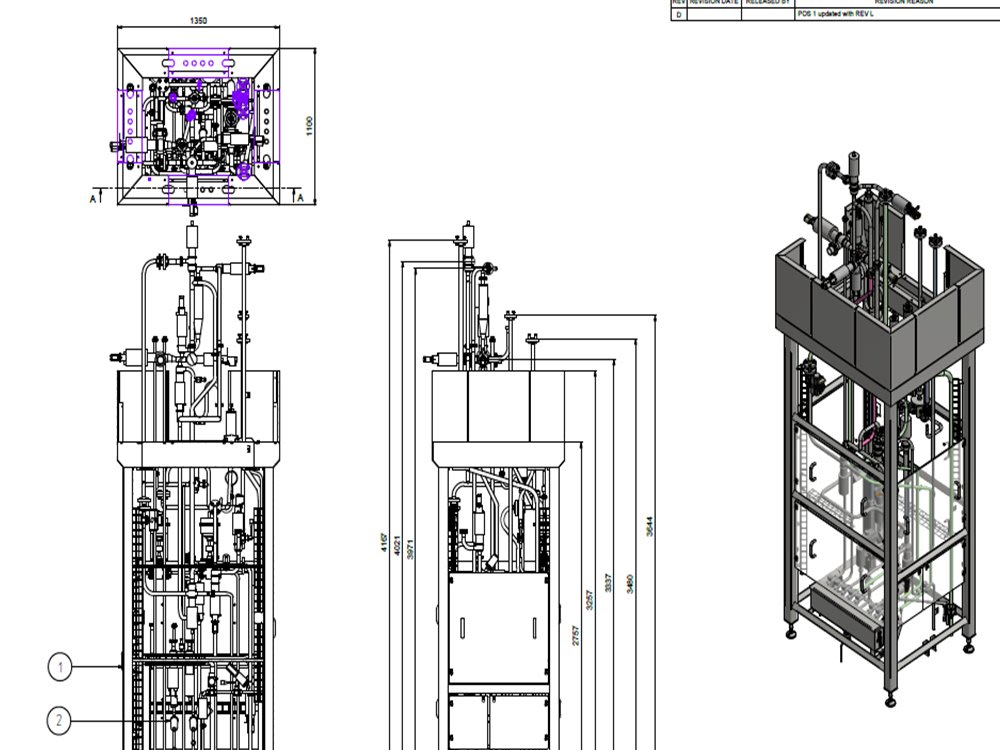Select revision letter D in table
The width and height of the screenshot is (1000, 750).
(x=679, y=14)
